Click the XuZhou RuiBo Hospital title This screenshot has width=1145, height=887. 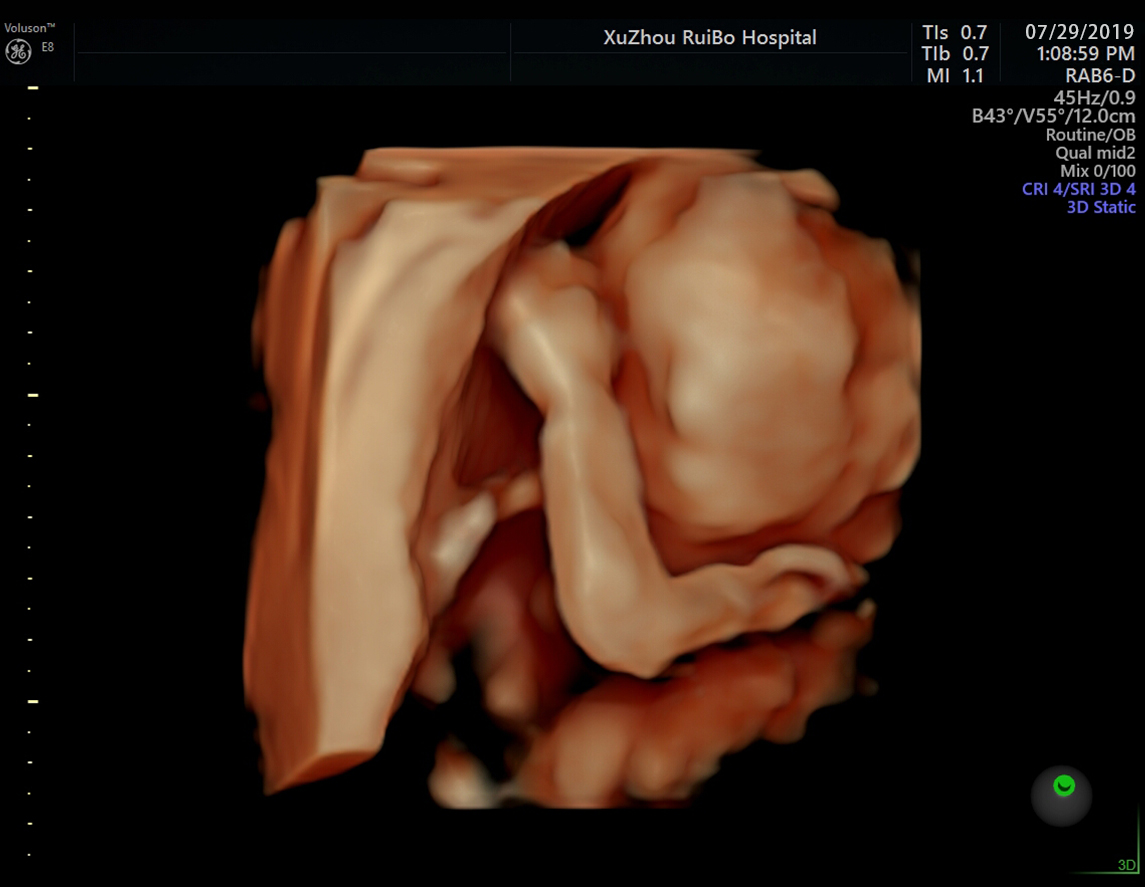pyautogui.click(x=710, y=37)
